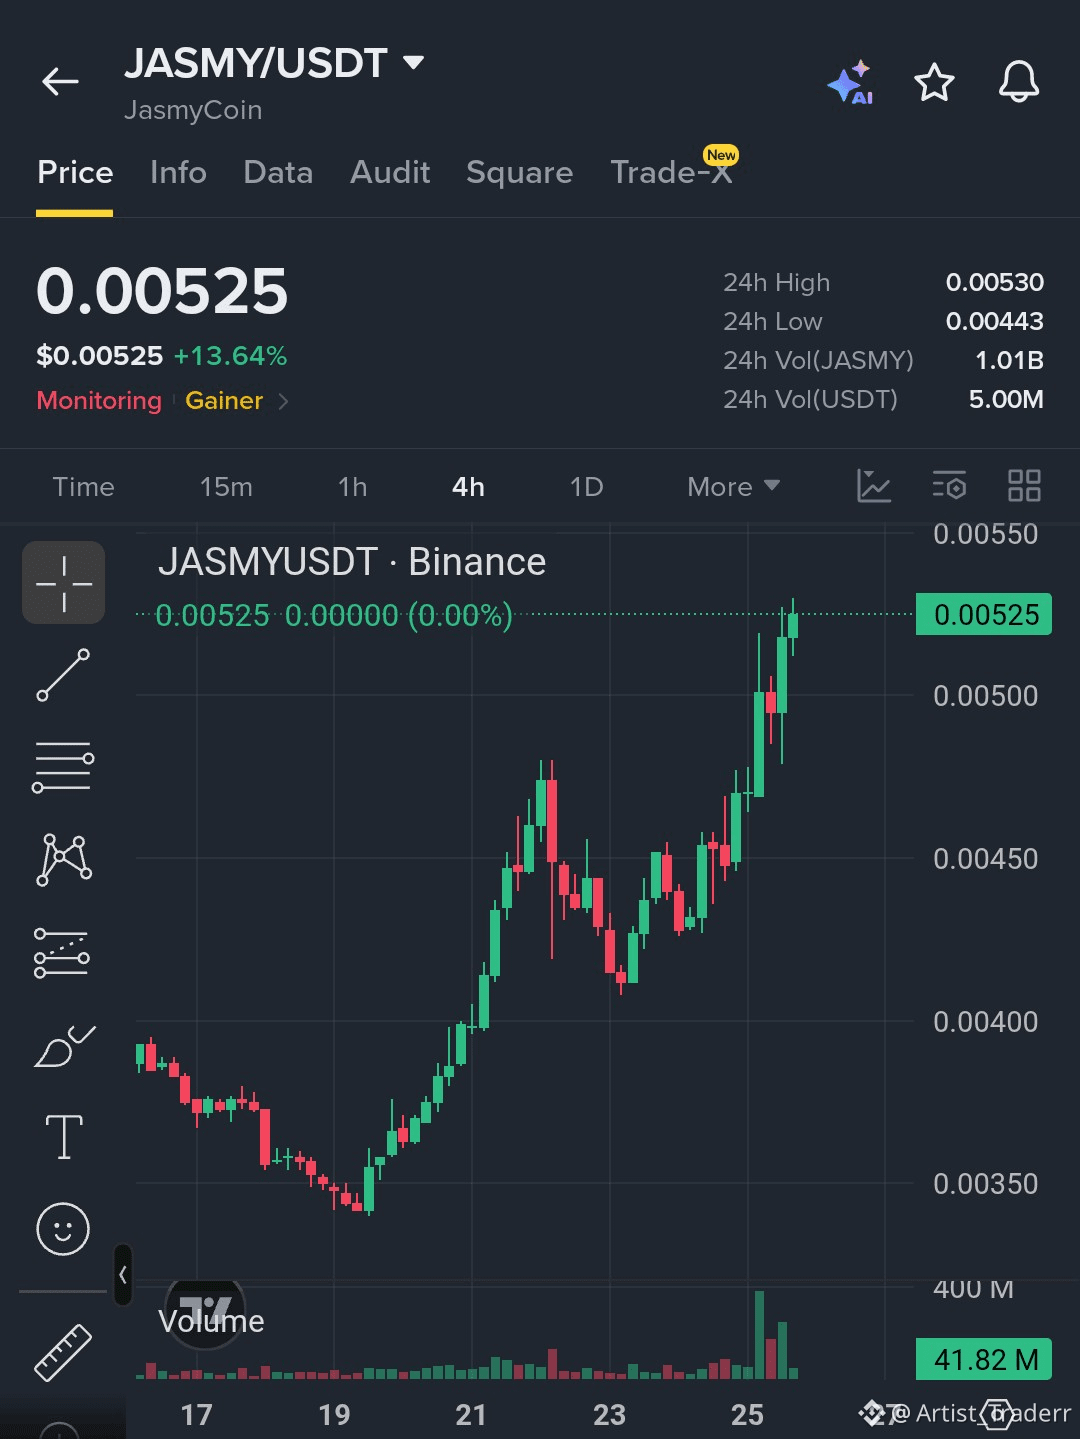This screenshot has height=1439, width=1080.
Task: Collapse the drawing toolbar arrow handle
Action: (123, 1275)
